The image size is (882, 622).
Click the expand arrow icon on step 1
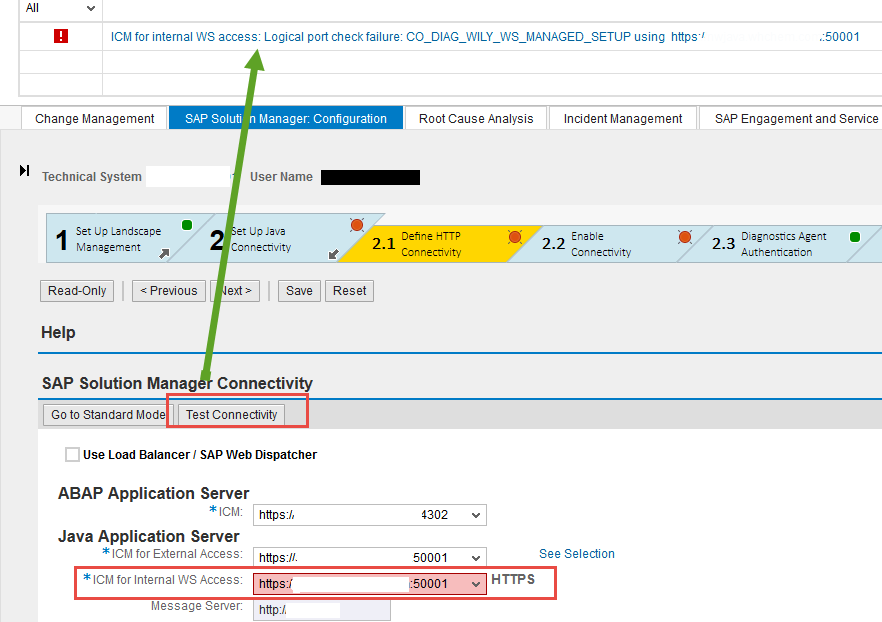[164, 254]
